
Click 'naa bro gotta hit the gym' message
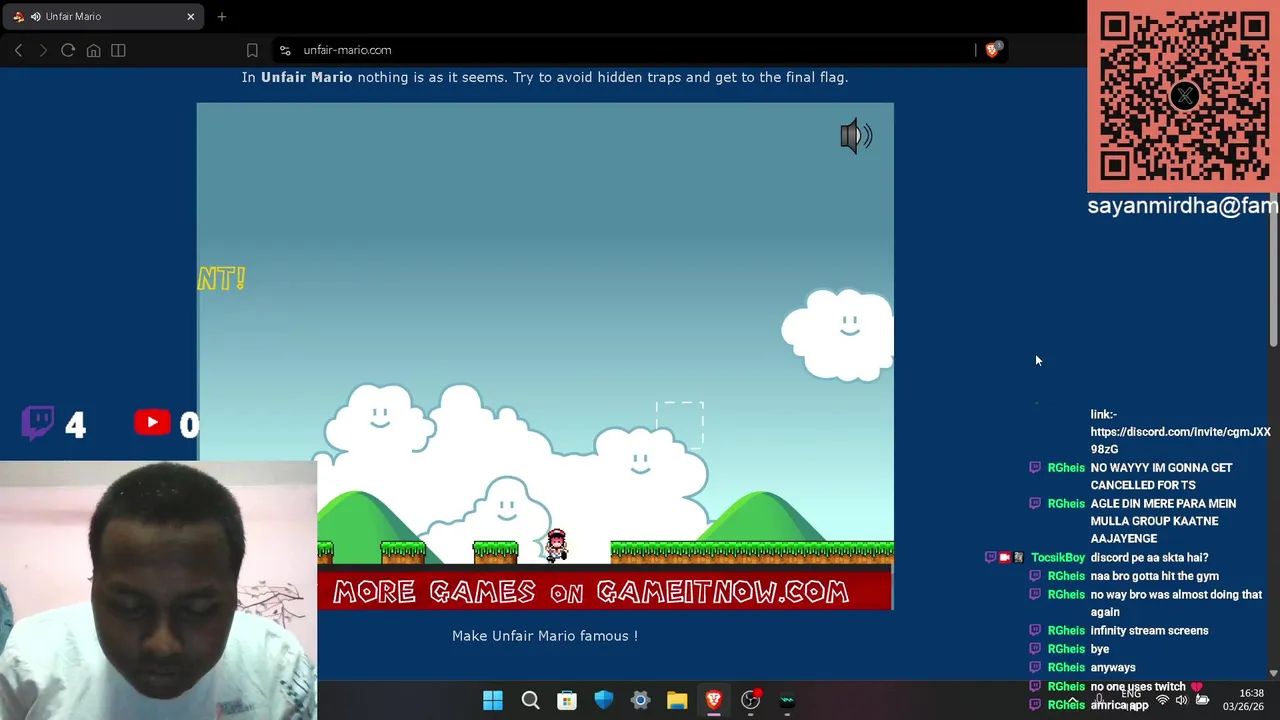[x=1154, y=576]
